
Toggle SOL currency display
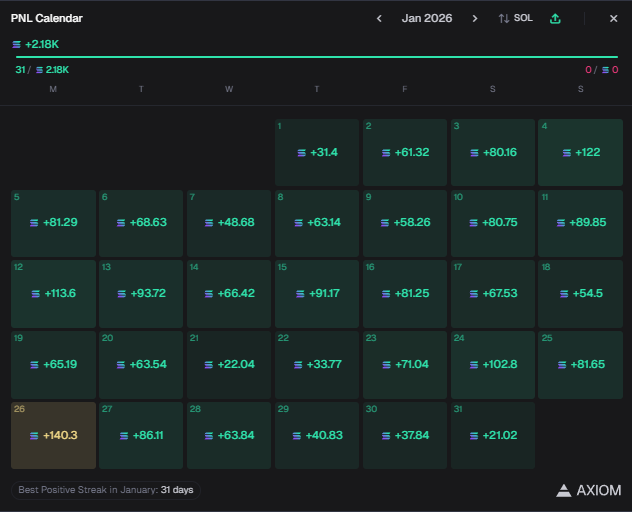(x=516, y=18)
